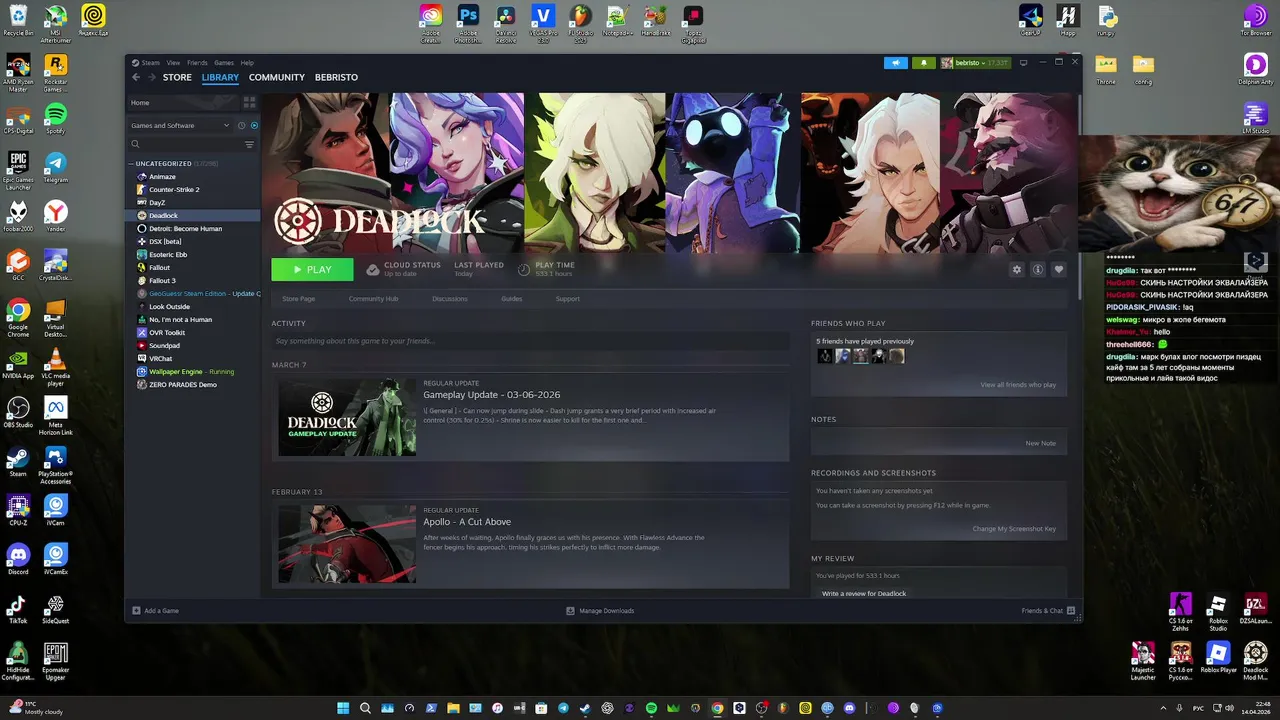Go to the COMMUNITY tab
Image resolution: width=1280 pixels, height=720 pixels.
click(x=277, y=77)
